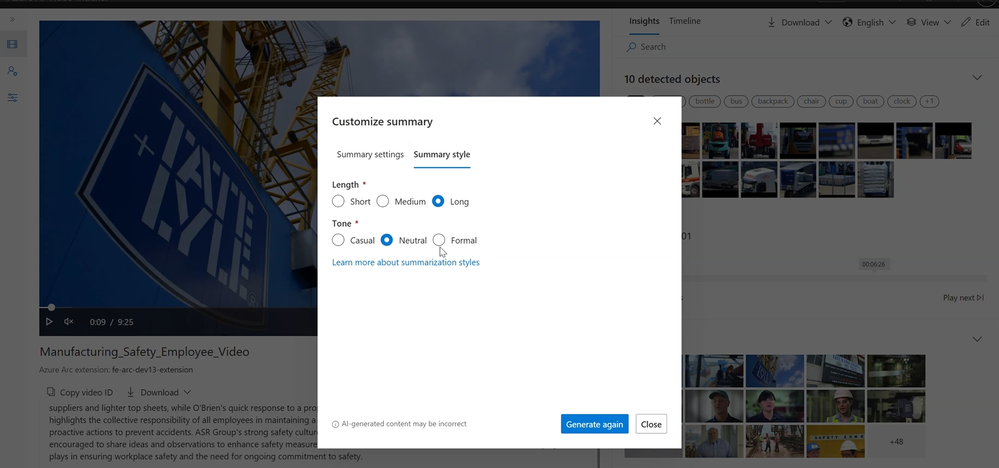Set tone to Casual
Viewport: 999px width, 468px height.
[x=338, y=240]
